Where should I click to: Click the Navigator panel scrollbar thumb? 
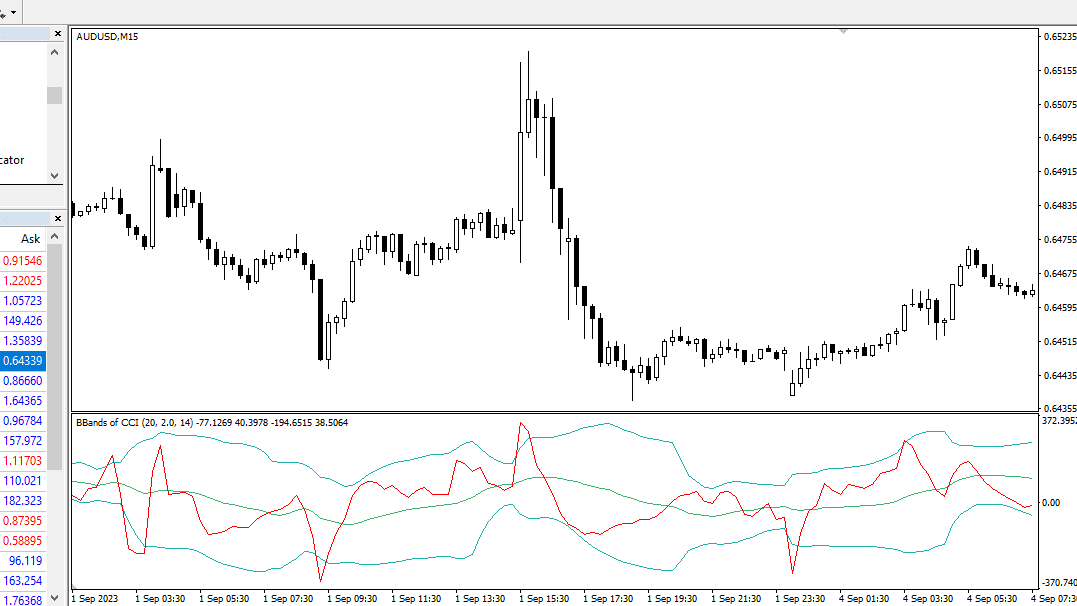[55, 96]
